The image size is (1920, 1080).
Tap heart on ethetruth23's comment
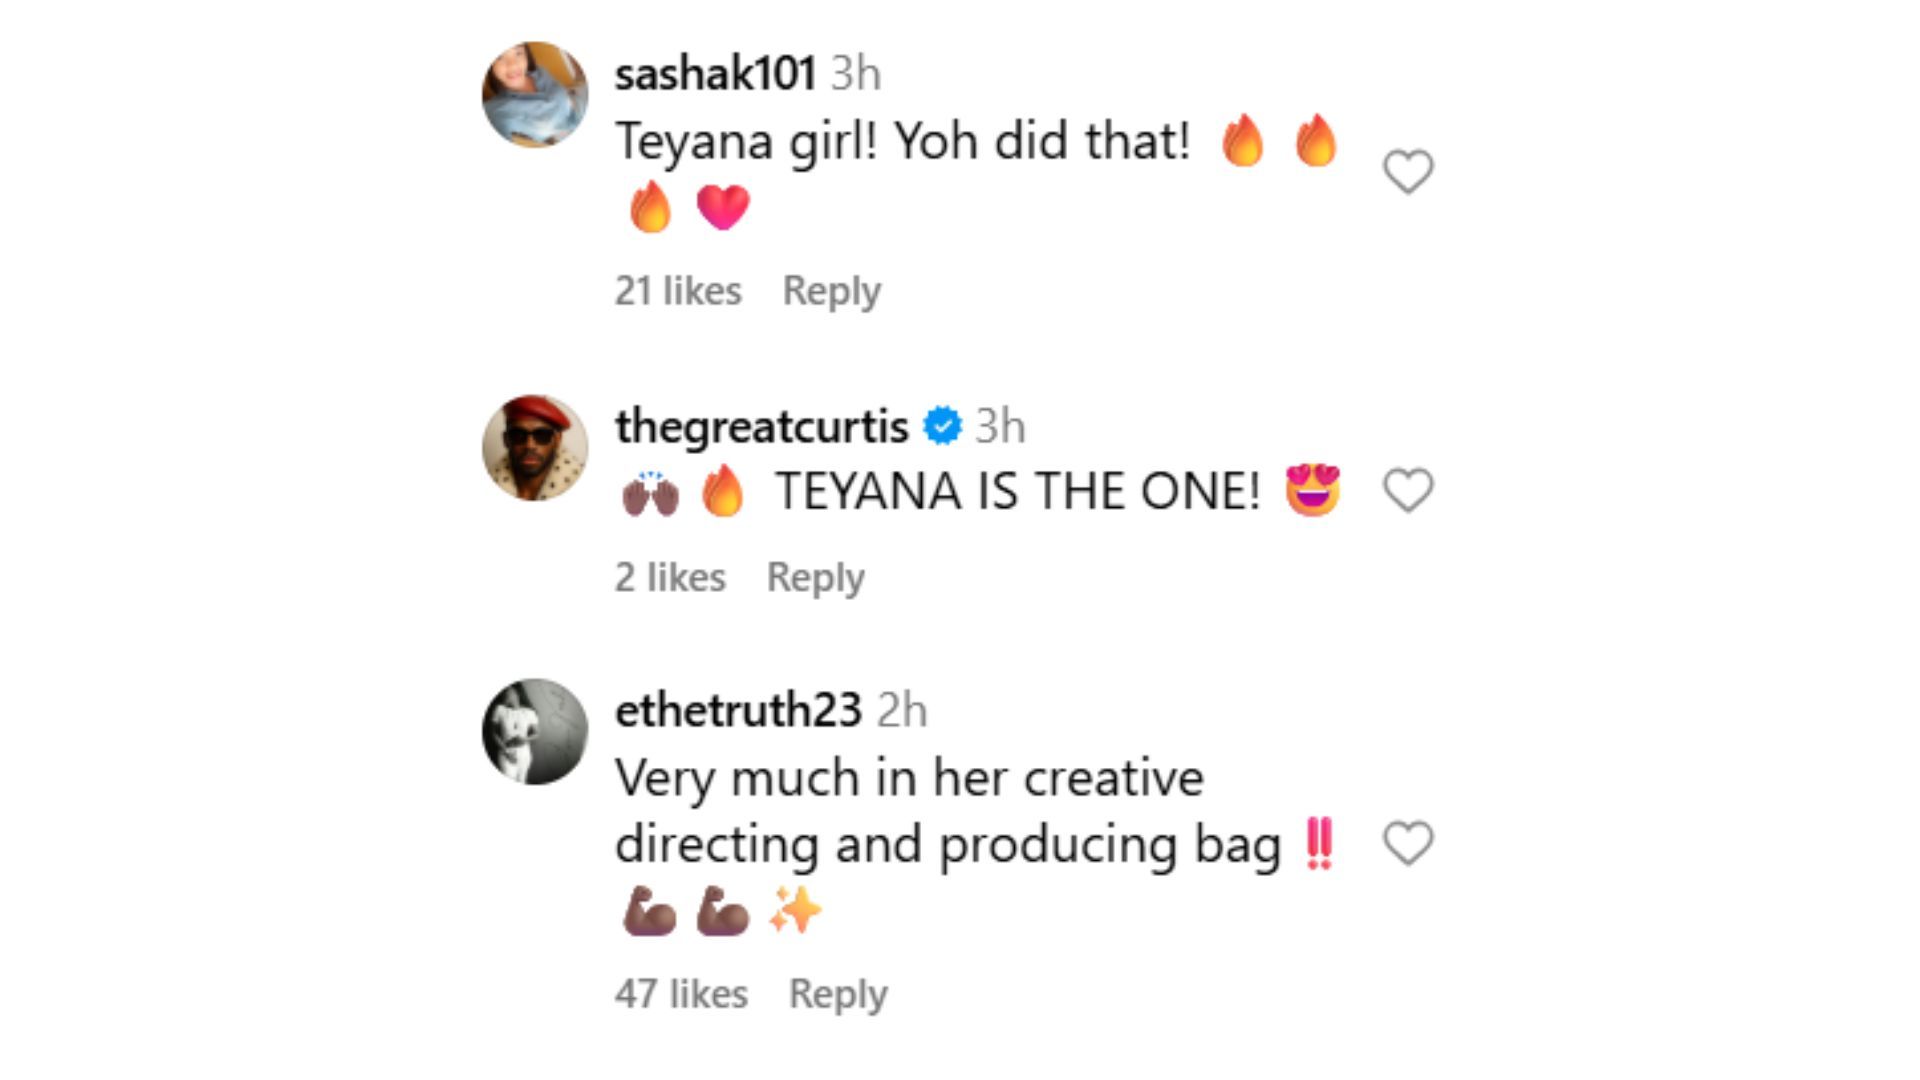(x=1408, y=843)
